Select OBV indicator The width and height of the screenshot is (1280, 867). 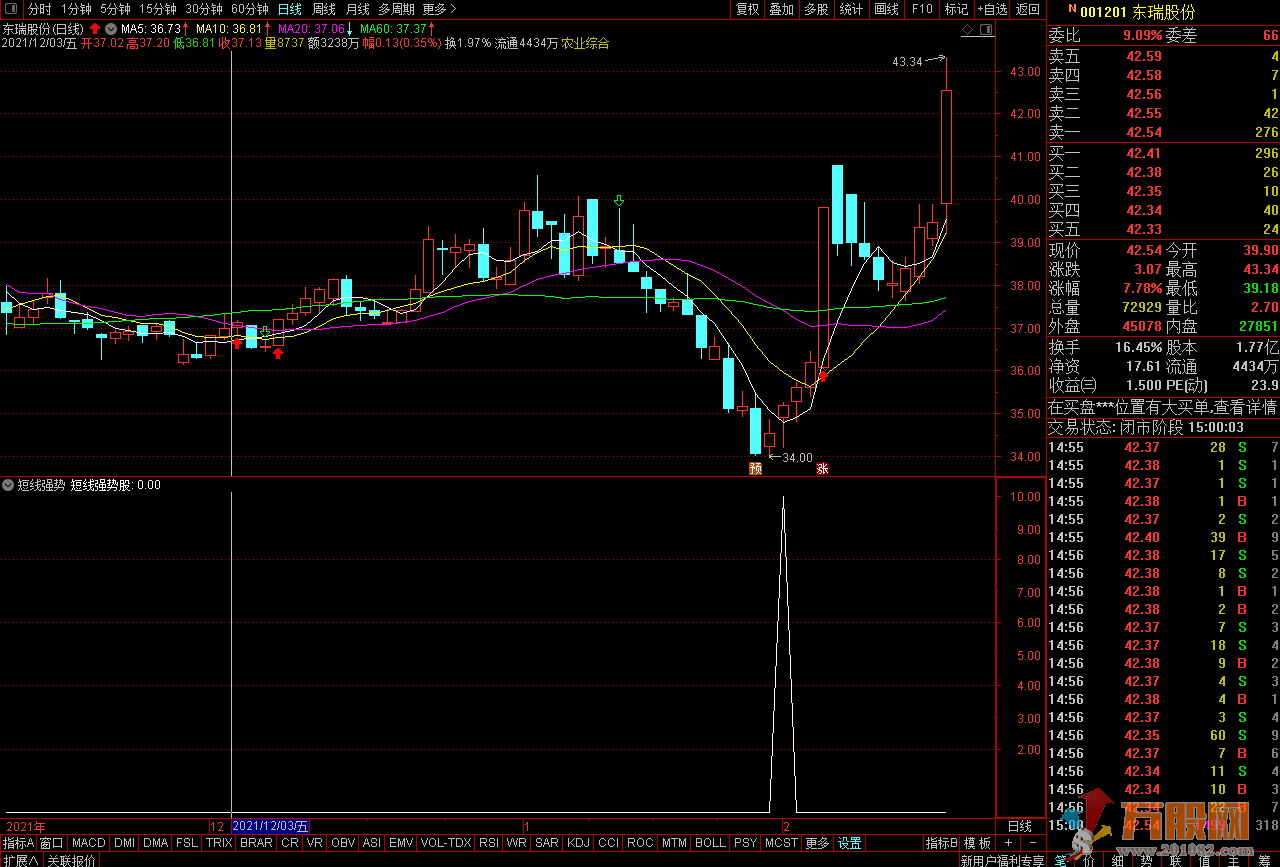(x=343, y=843)
